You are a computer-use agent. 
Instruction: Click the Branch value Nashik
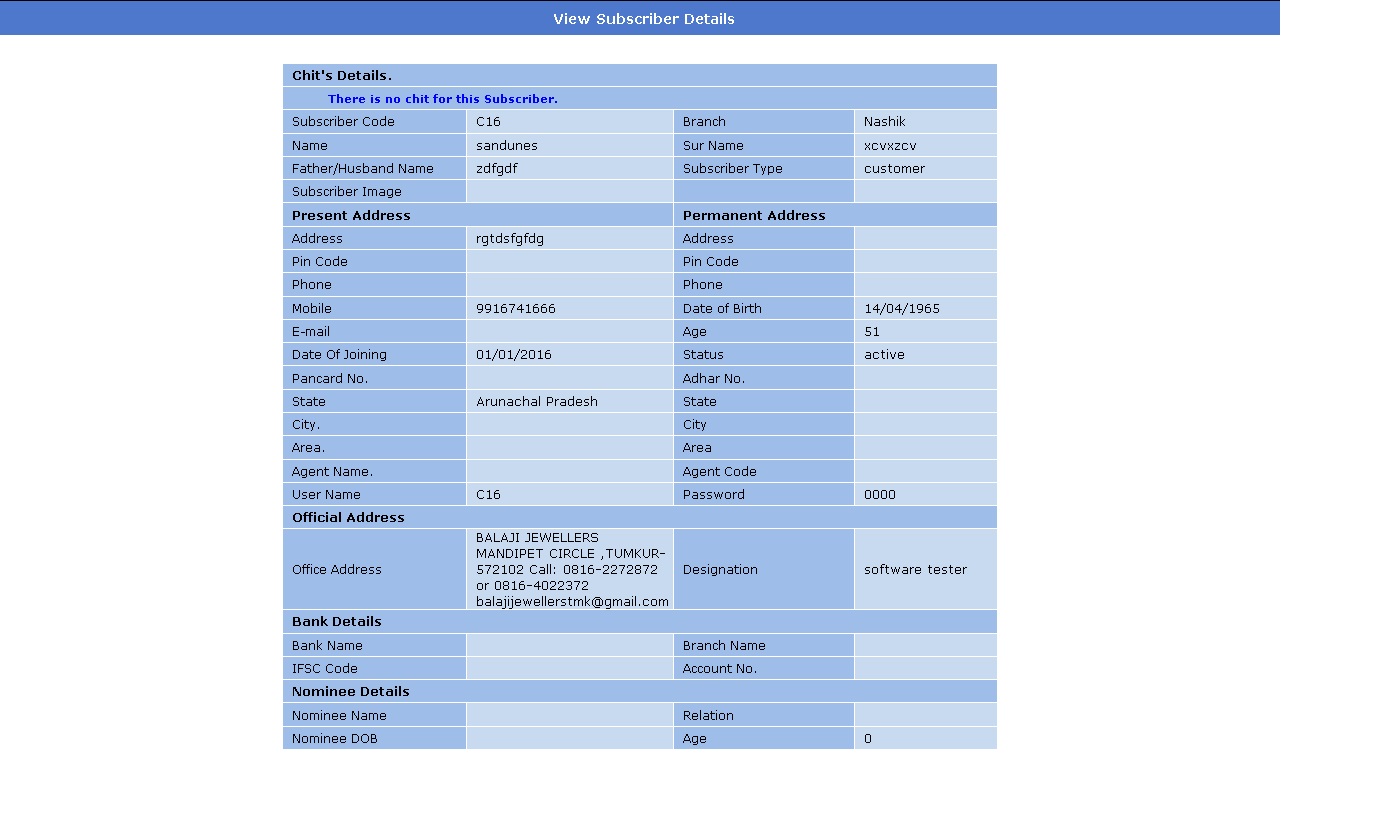(885, 122)
